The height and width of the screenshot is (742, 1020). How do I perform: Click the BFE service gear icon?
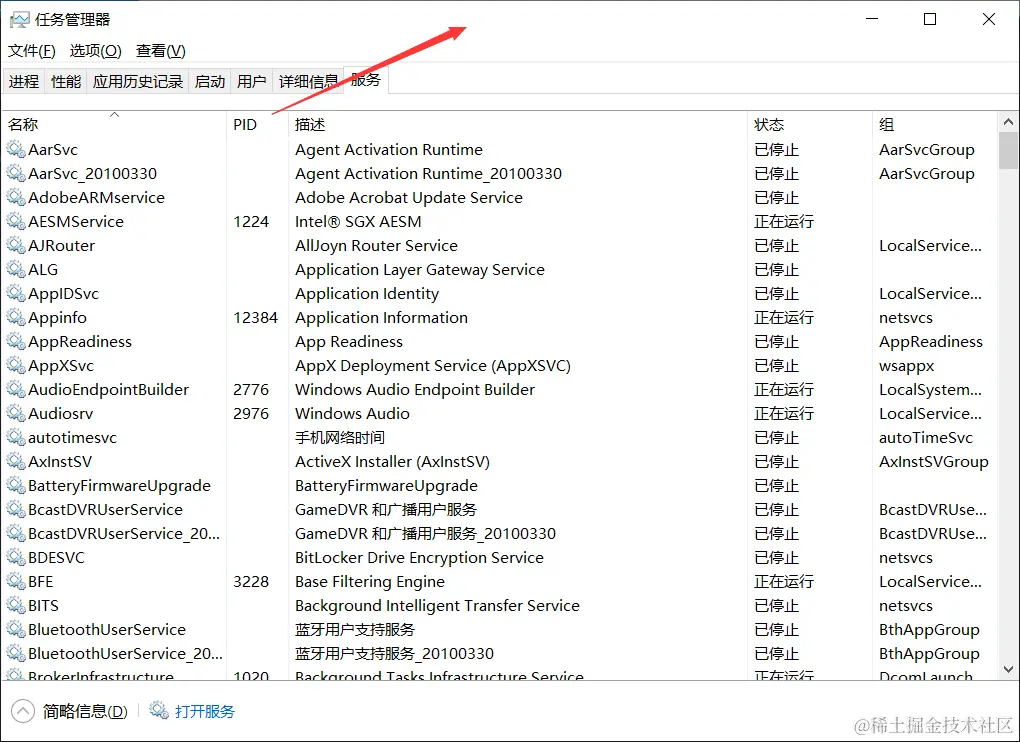16,582
